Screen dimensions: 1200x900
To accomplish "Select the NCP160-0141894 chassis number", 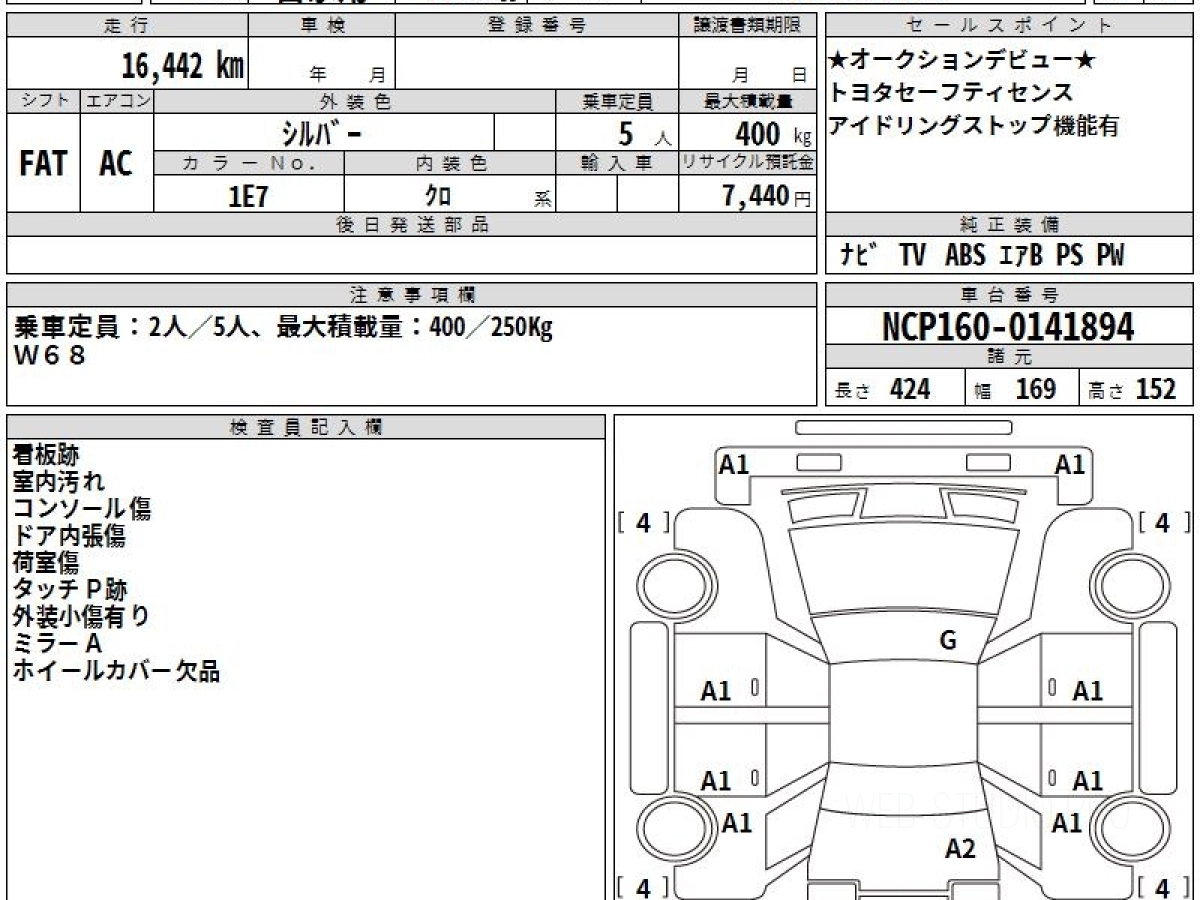I will coord(1009,326).
